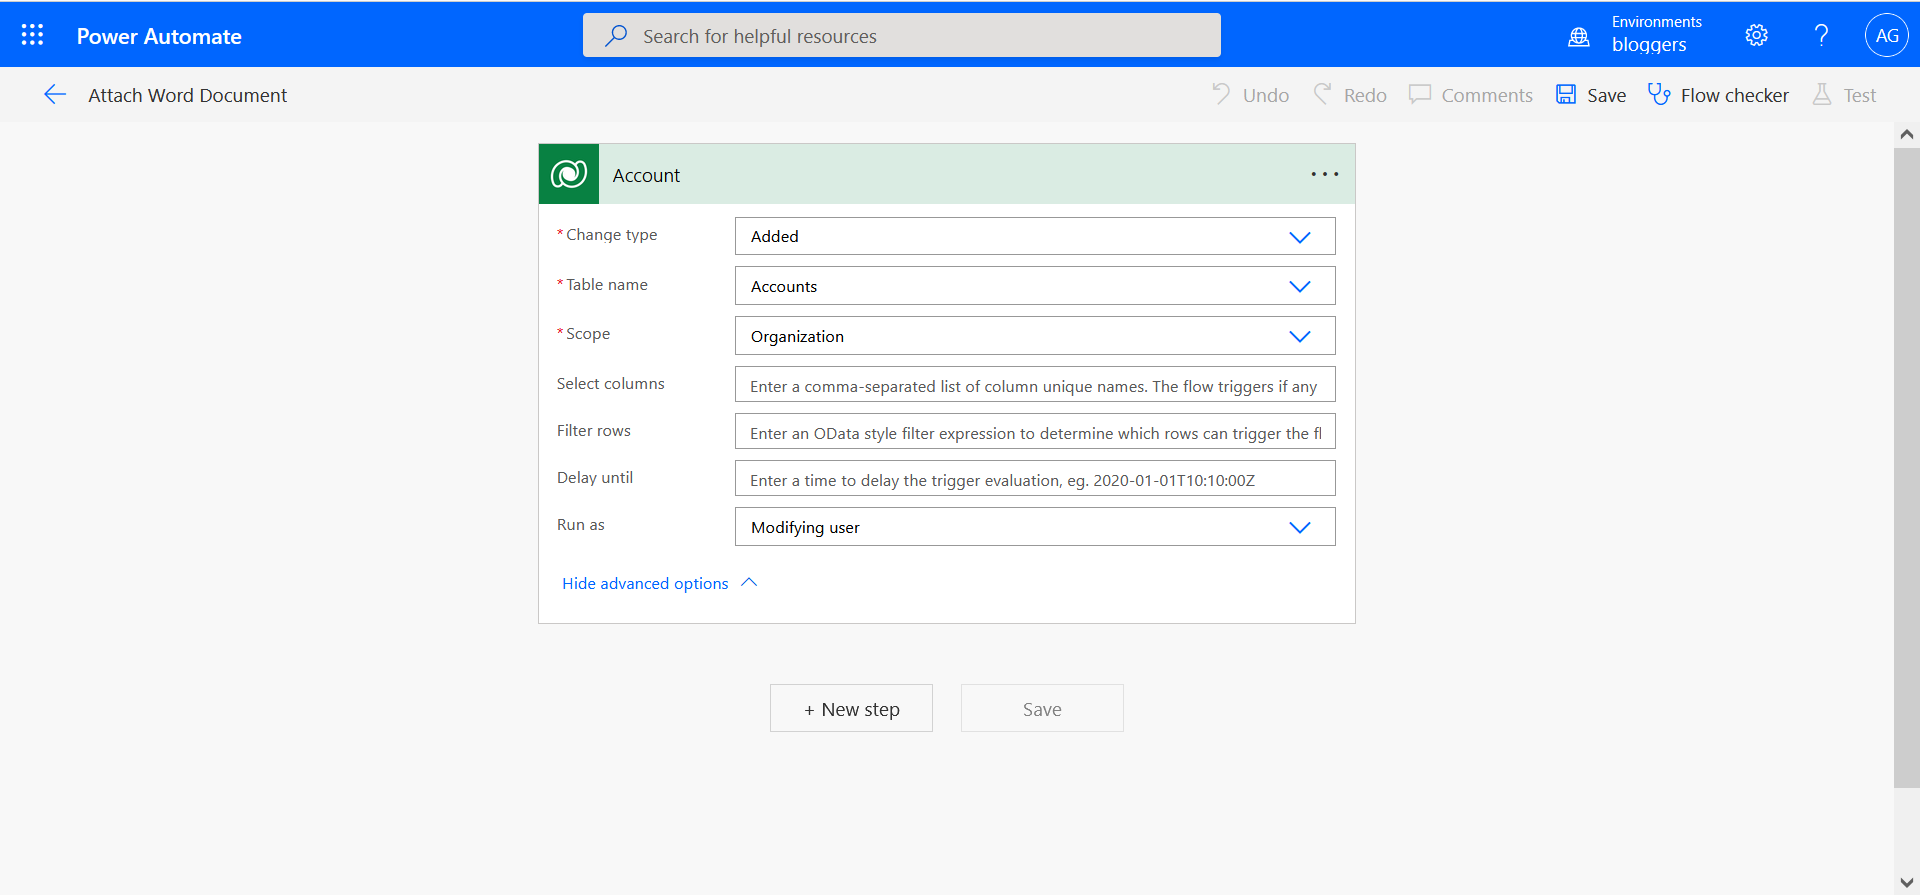Click the Undo label
1920x895 pixels.
[1266, 95]
